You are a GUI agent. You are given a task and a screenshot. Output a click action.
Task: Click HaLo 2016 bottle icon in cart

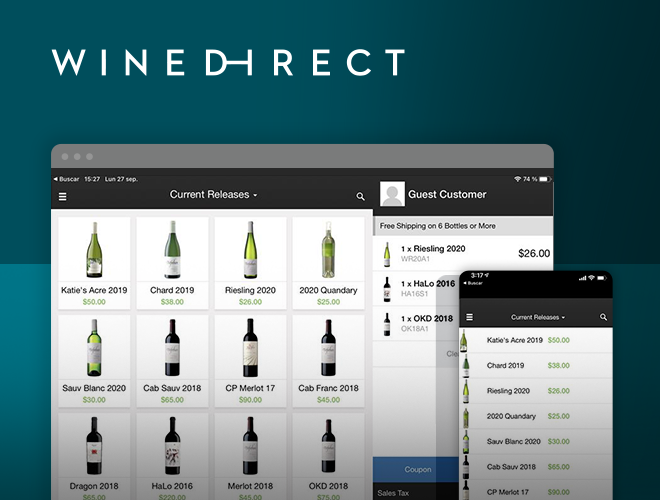pos(386,289)
